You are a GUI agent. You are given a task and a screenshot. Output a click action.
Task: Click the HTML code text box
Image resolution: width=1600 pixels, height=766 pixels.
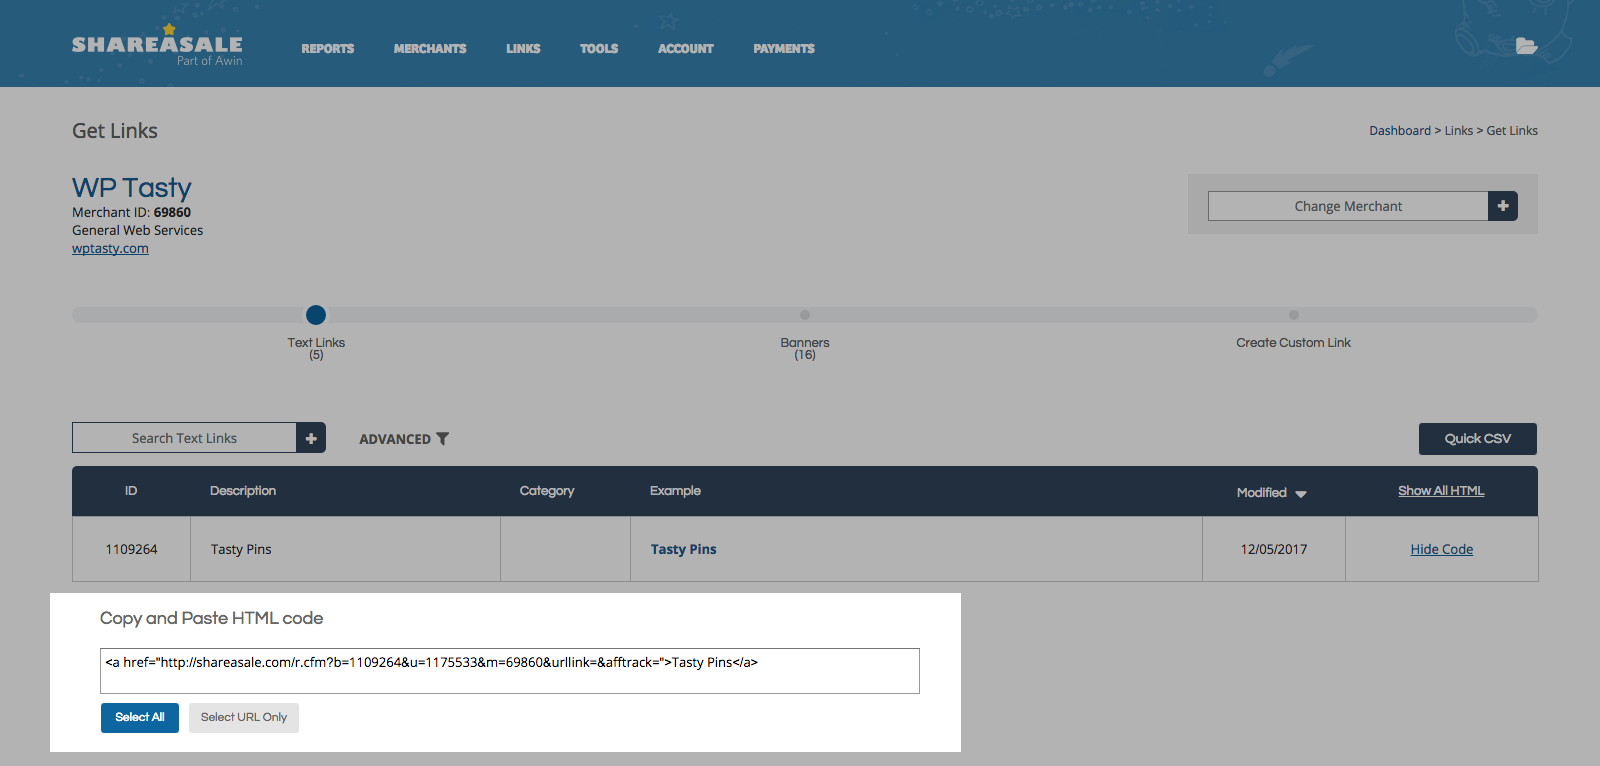pyautogui.click(x=510, y=671)
